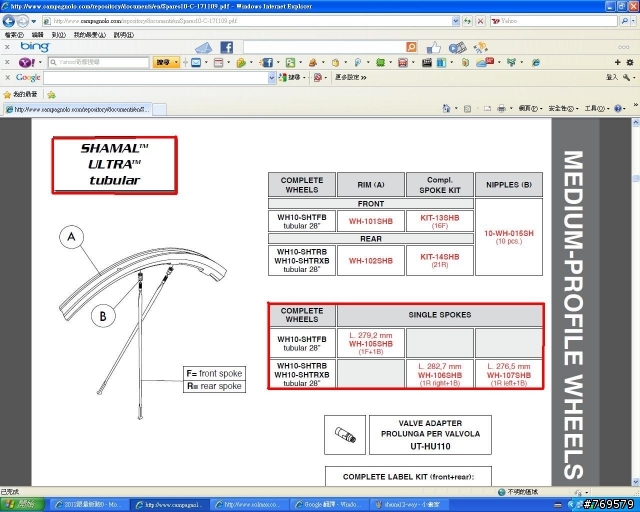The width and height of the screenshot is (640, 512).
Task: Click the address bar URL field
Action: tap(247, 21)
